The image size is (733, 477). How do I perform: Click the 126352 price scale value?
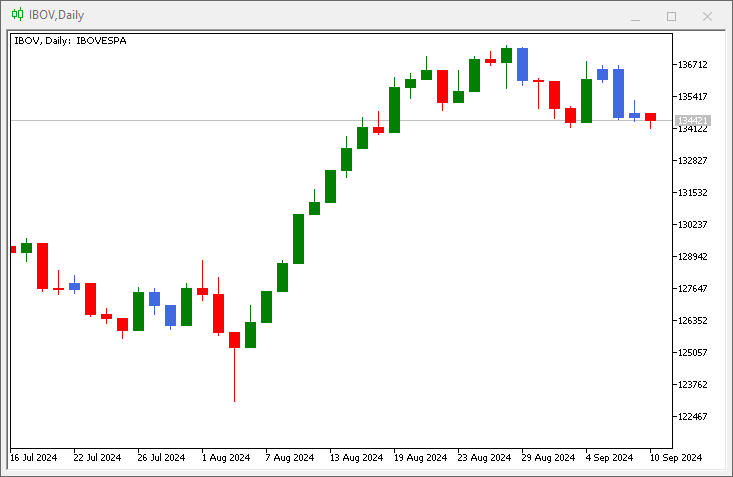pyautogui.click(x=693, y=321)
